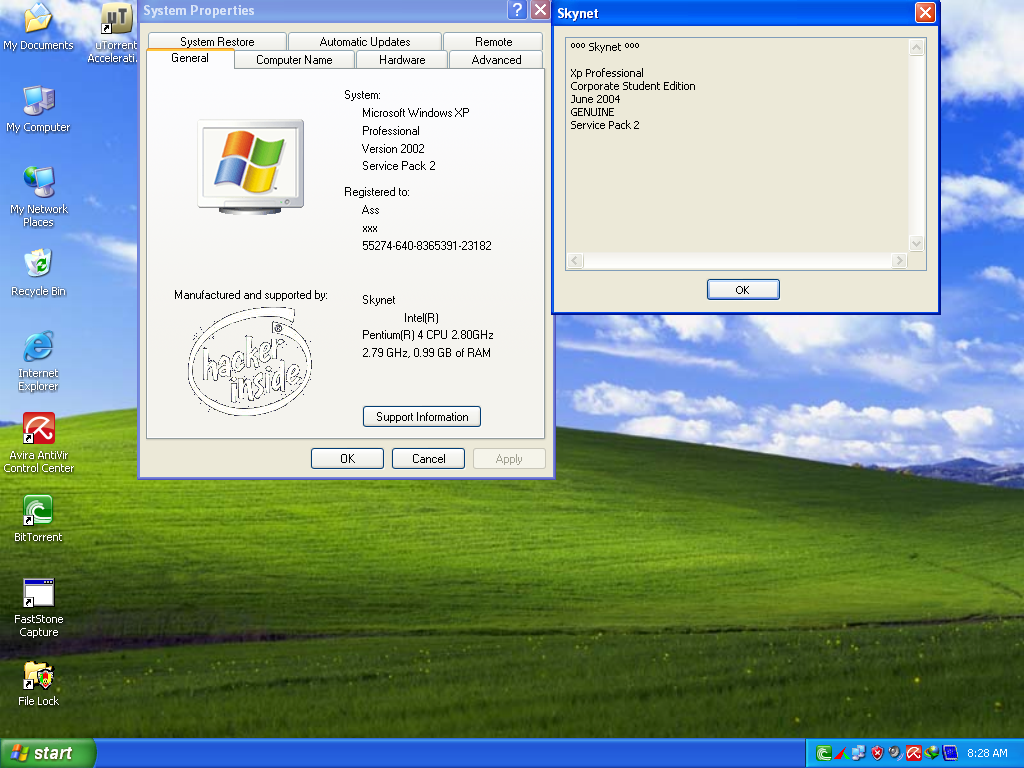Click the 'Version 2002' text
This screenshot has height=768, width=1024.
[393, 148]
